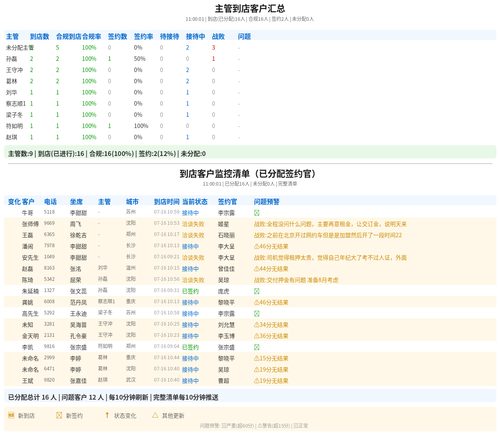The image size is (500, 448).
Task: Click phone number 5118
Action: point(49,212)
